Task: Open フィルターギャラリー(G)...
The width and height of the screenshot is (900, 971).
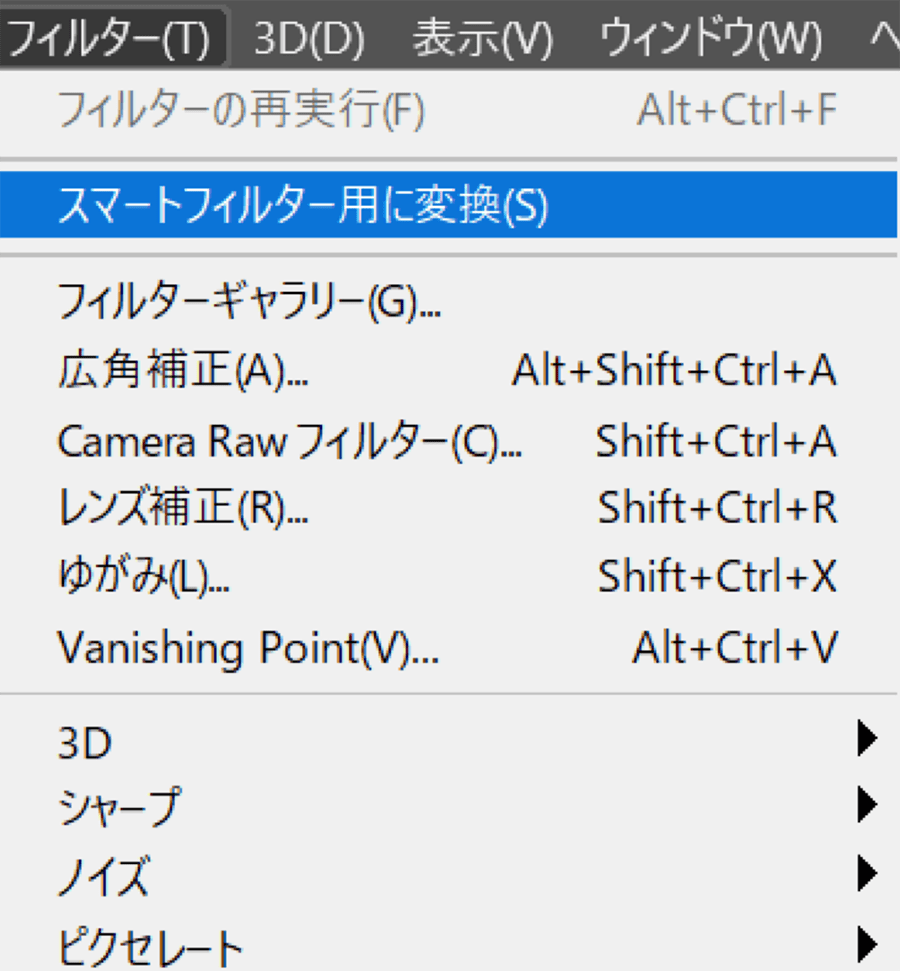Action: coord(448,302)
